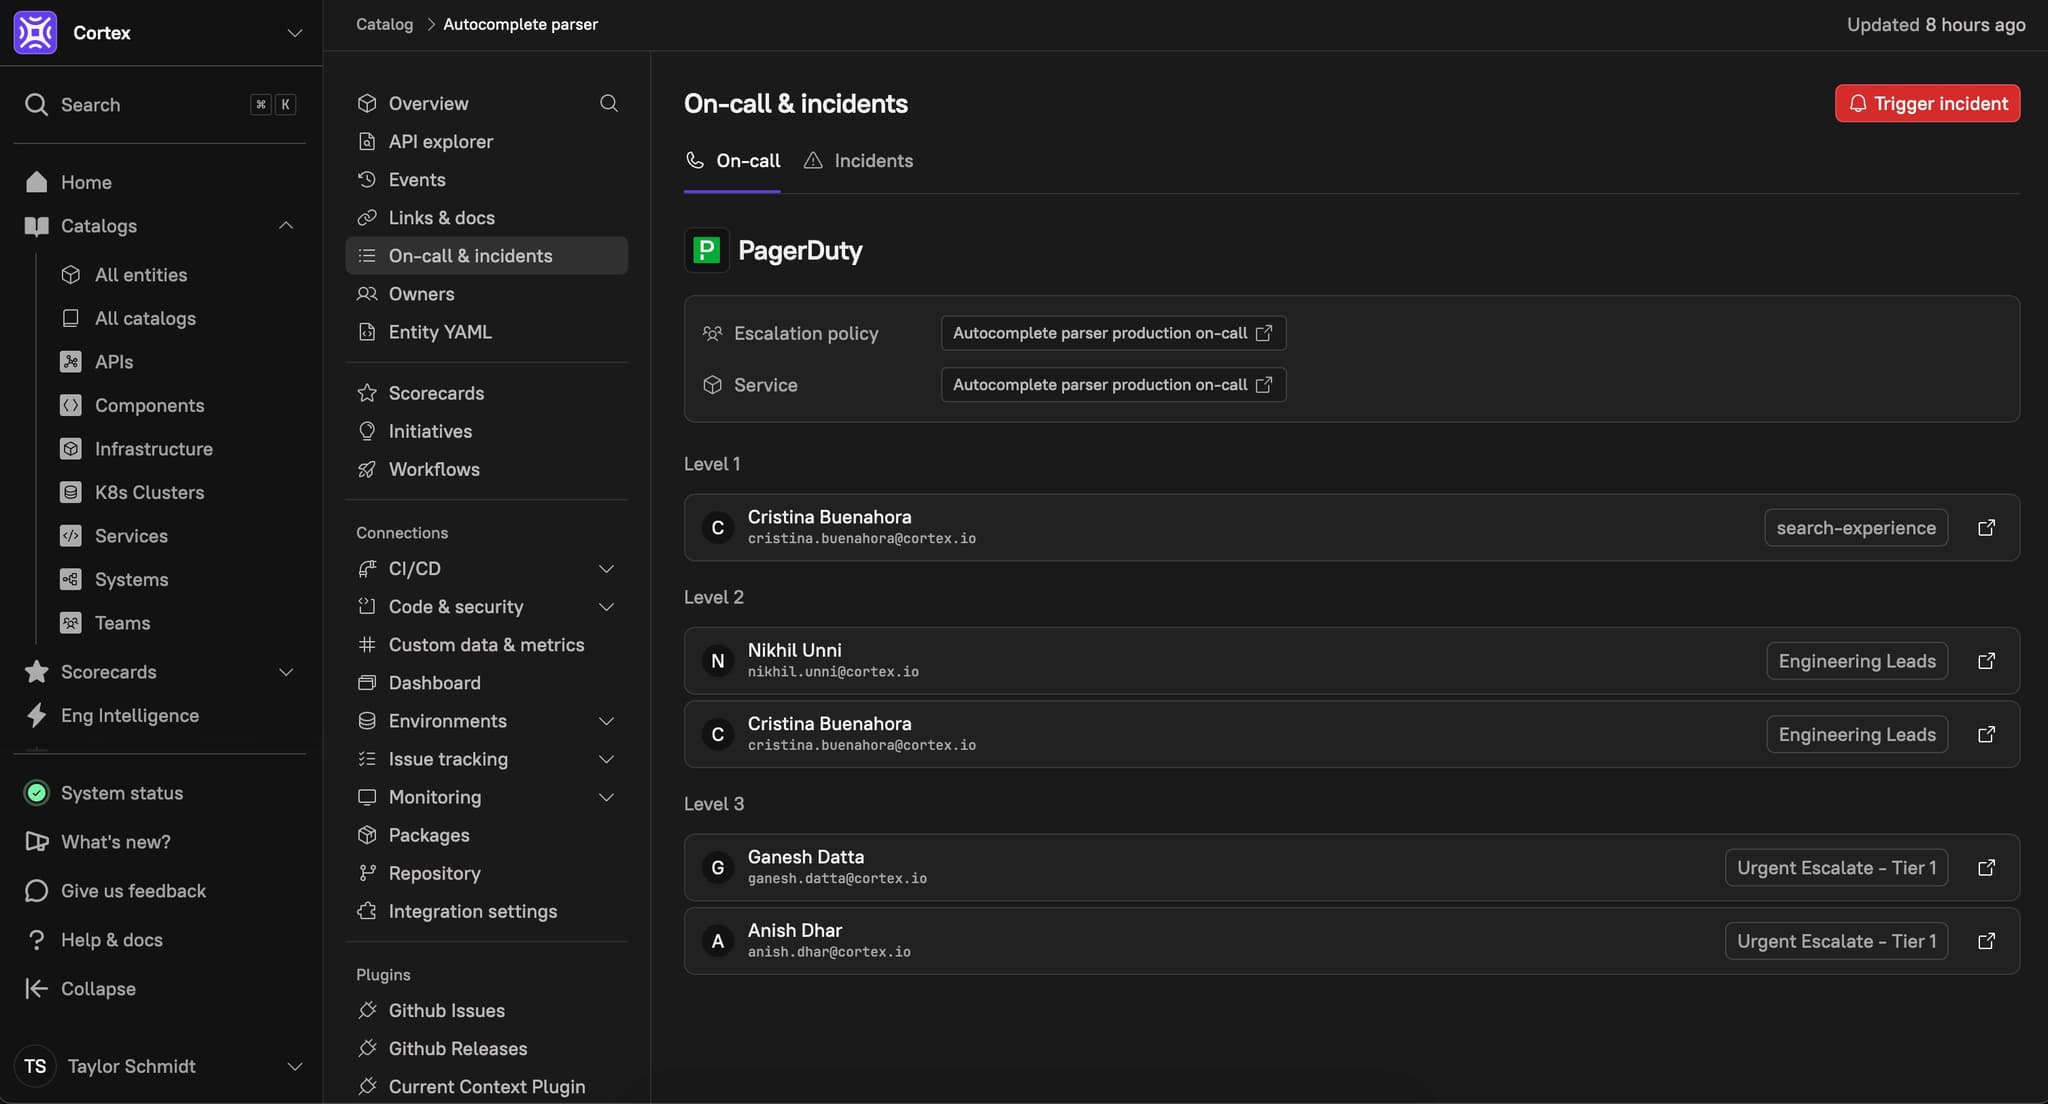Open Links & docs
Screen dimensions: 2048x1104
point(441,218)
